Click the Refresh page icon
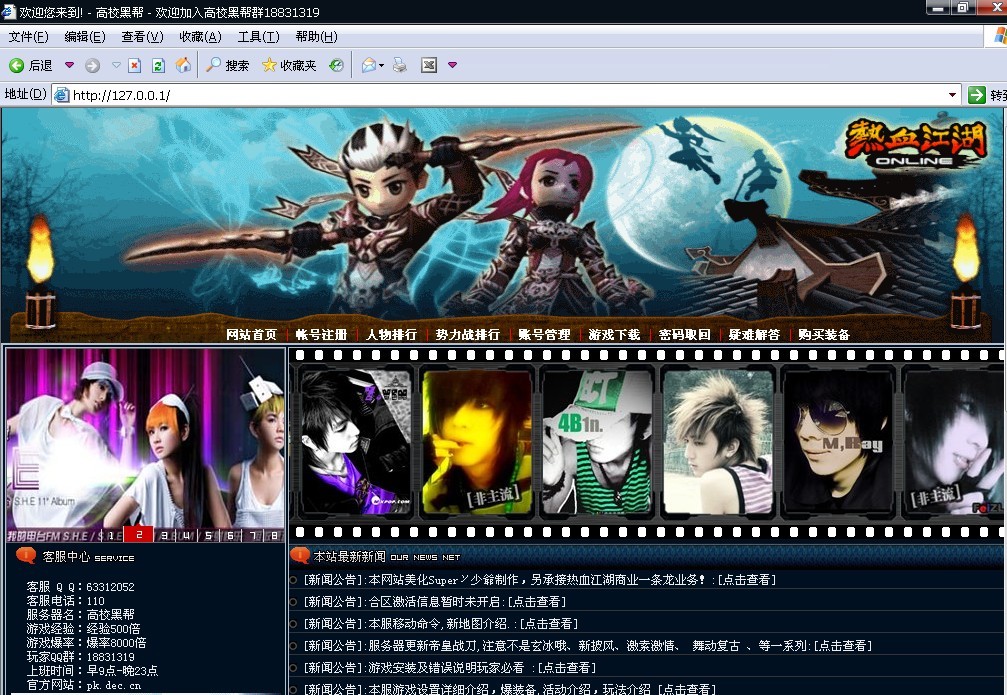Image resolution: width=1007 pixels, height=695 pixels. (158, 66)
